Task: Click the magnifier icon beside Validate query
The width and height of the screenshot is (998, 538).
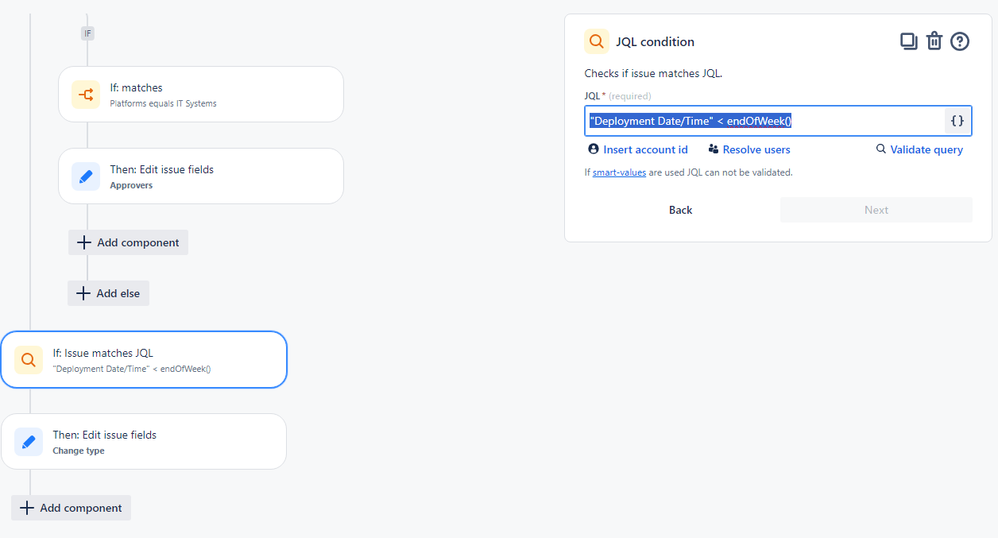Action: (881, 149)
